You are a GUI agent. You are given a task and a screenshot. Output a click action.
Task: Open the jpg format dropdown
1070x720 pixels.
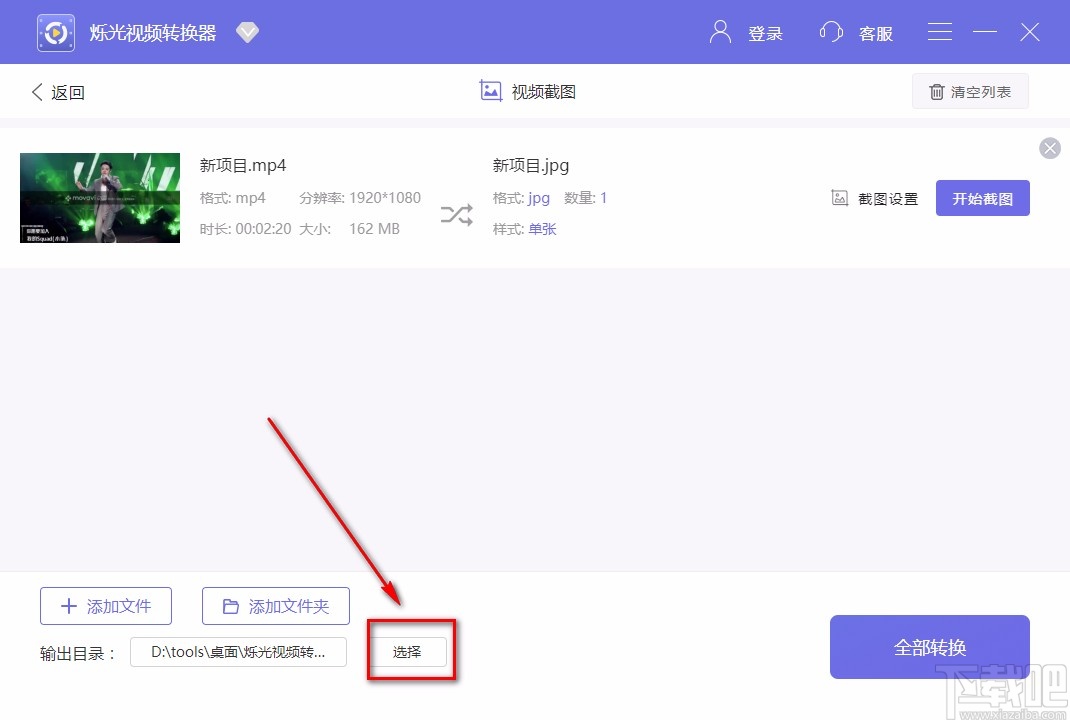[539, 198]
